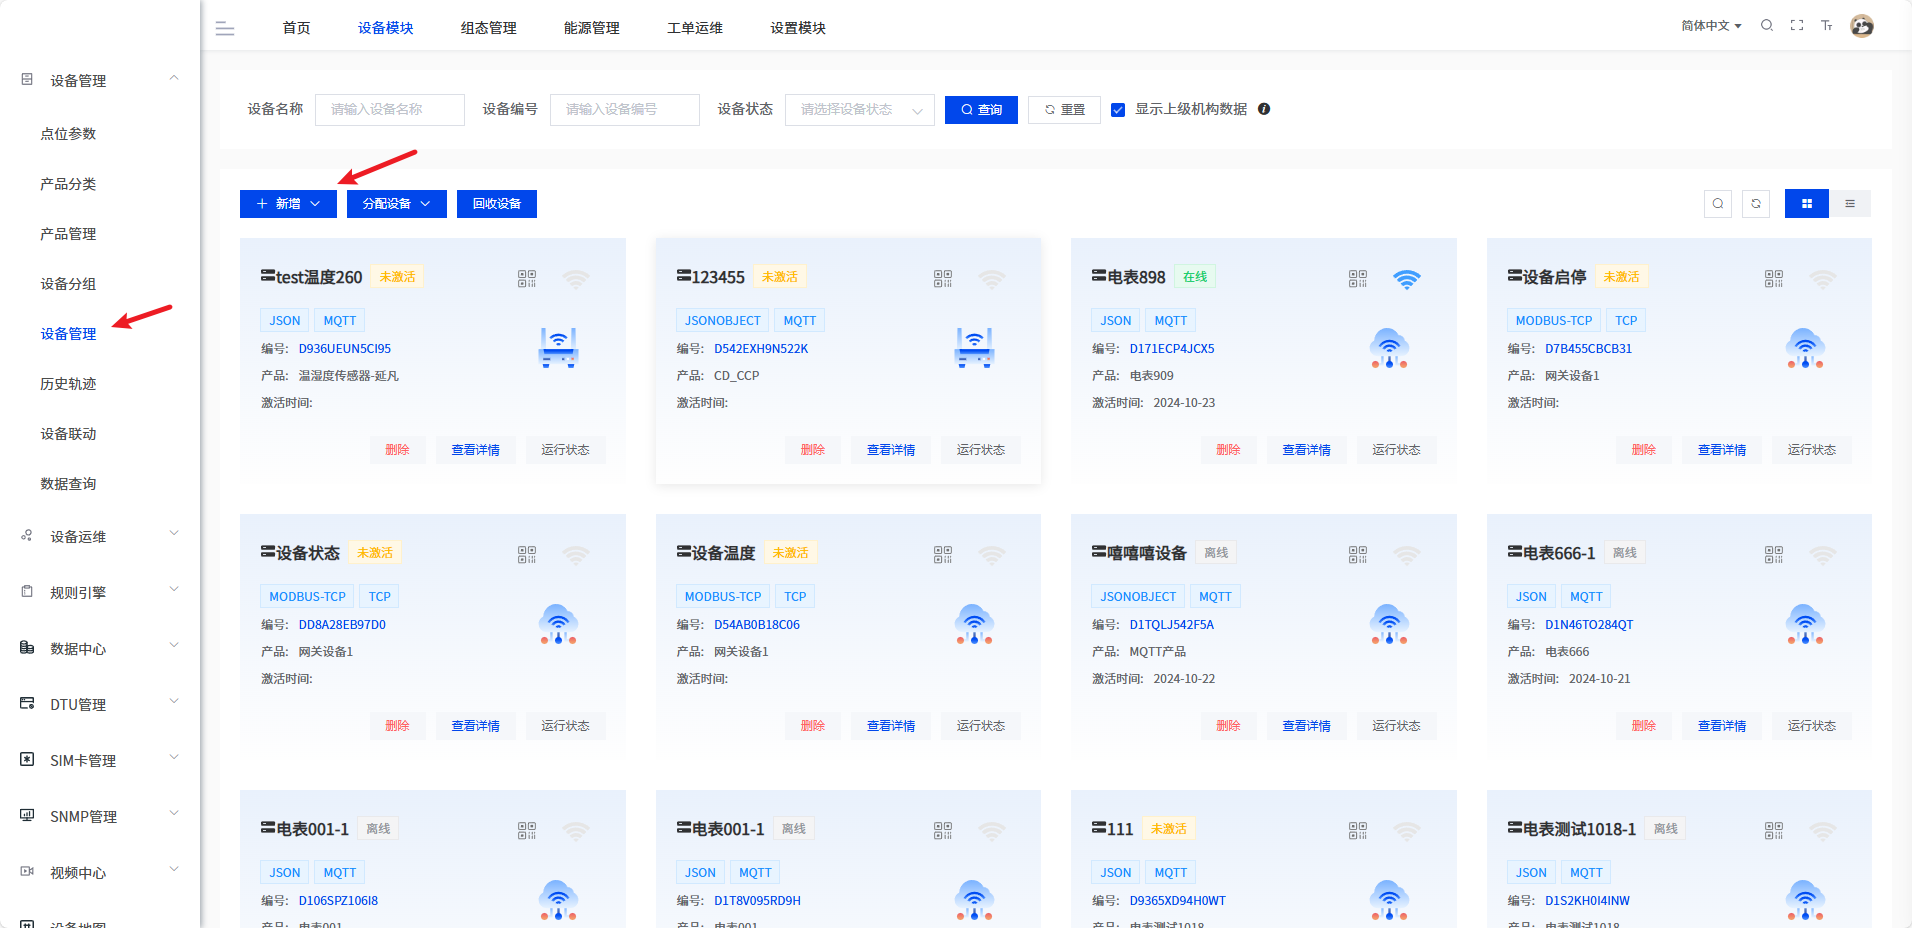1912x928 pixels.
Task: Click the 重置 reset button
Action: tap(1064, 110)
